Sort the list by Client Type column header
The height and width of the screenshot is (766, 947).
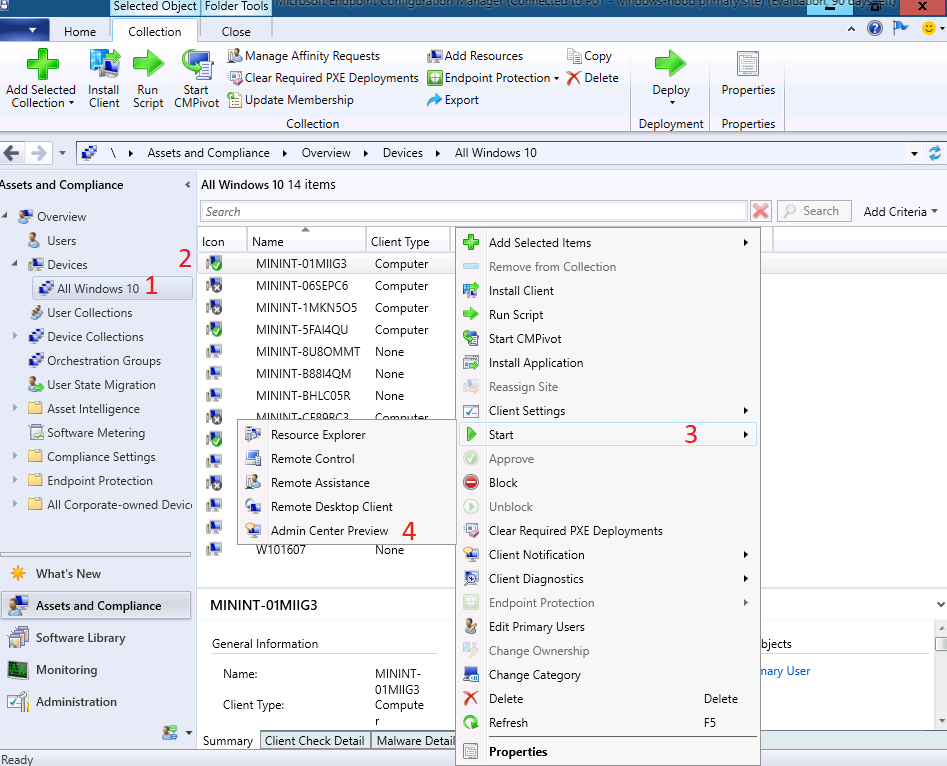[x=408, y=242]
